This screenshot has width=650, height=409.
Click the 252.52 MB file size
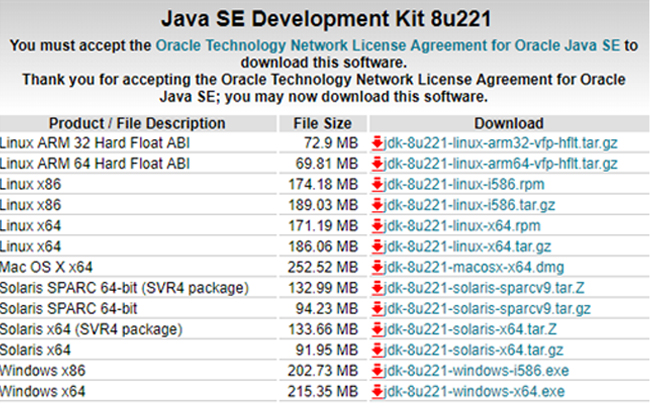[323, 267]
